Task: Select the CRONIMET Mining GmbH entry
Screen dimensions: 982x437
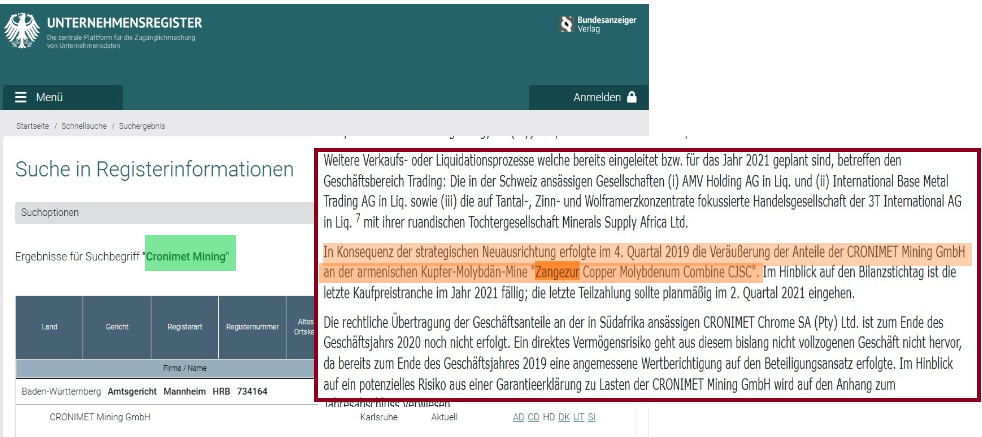Action: [100, 417]
